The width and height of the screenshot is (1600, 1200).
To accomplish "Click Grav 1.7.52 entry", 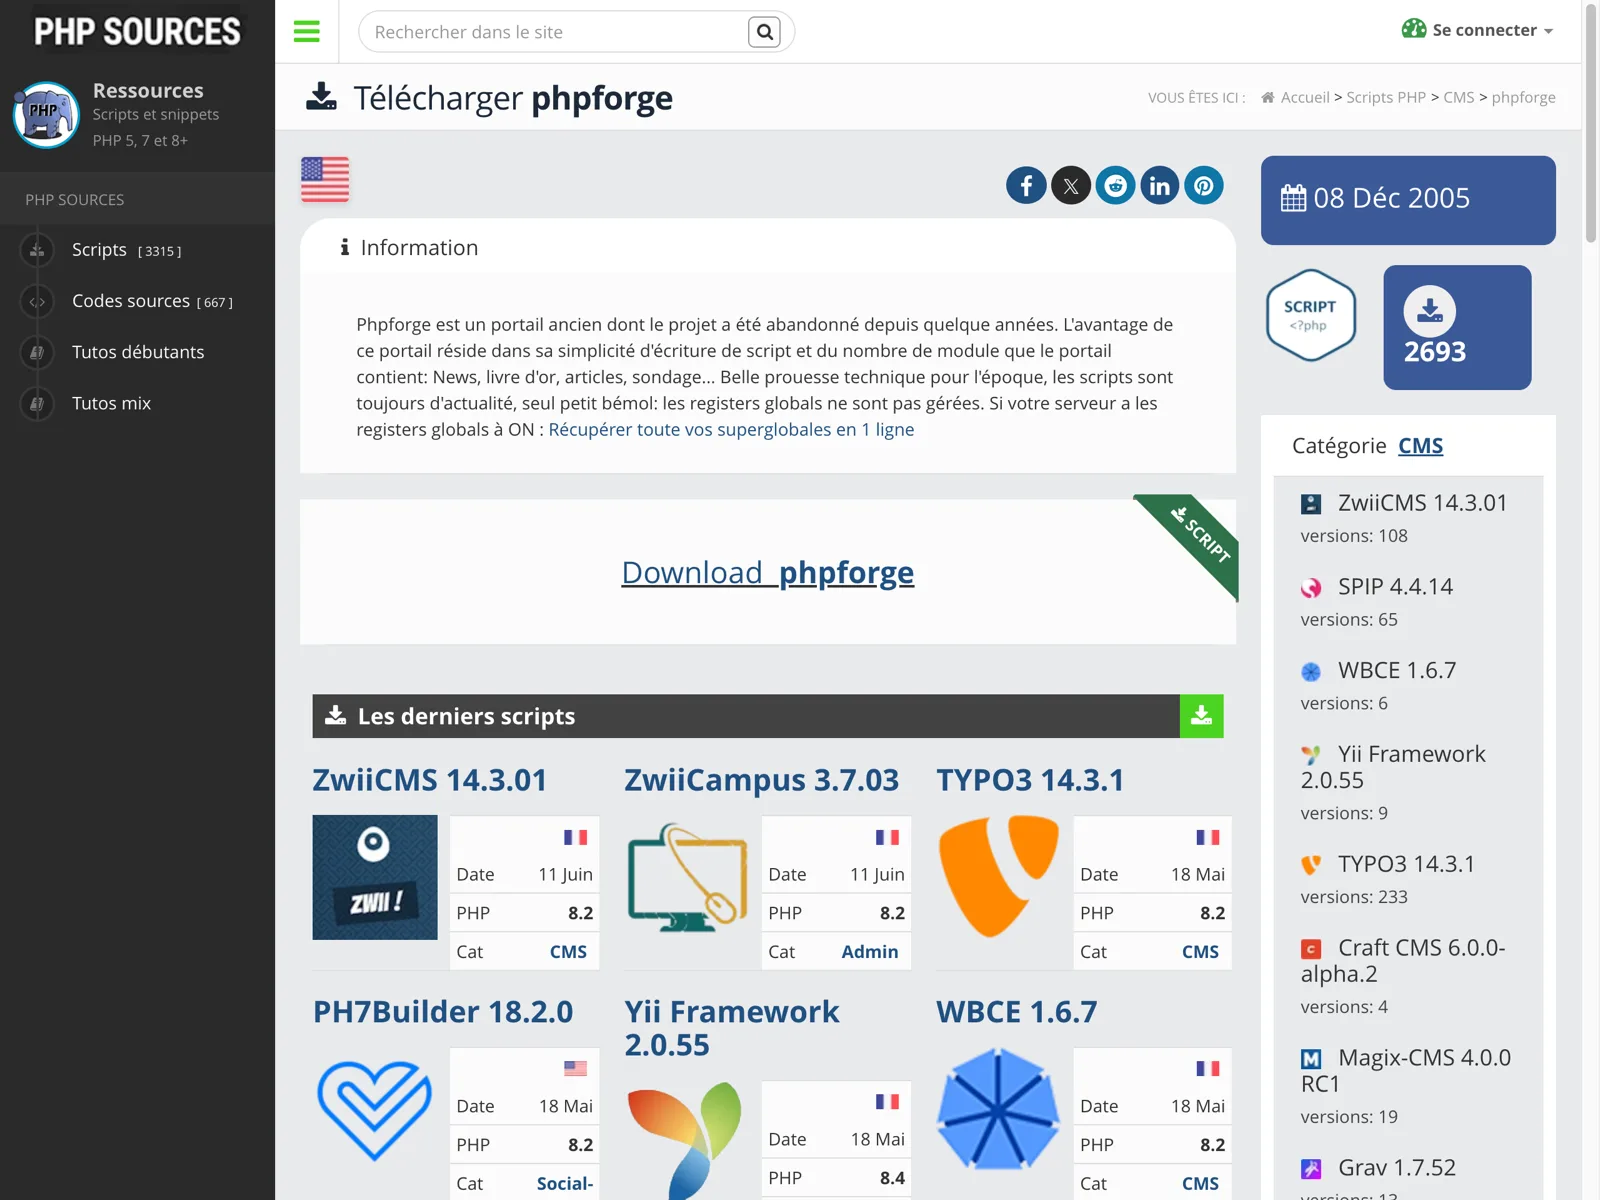I will (1397, 1168).
